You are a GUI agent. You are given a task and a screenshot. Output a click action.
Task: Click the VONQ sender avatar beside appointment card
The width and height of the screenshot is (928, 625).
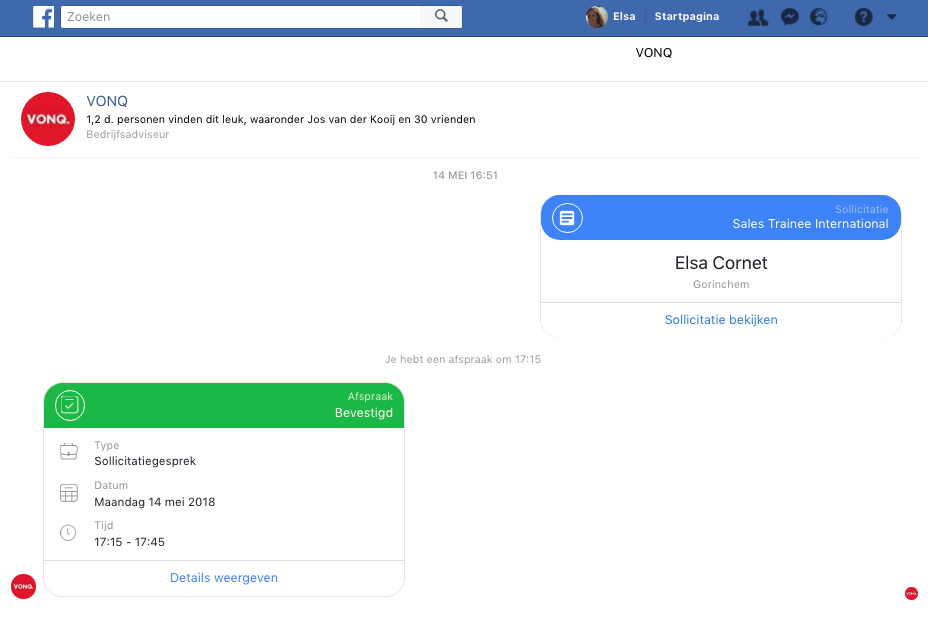(24, 587)
